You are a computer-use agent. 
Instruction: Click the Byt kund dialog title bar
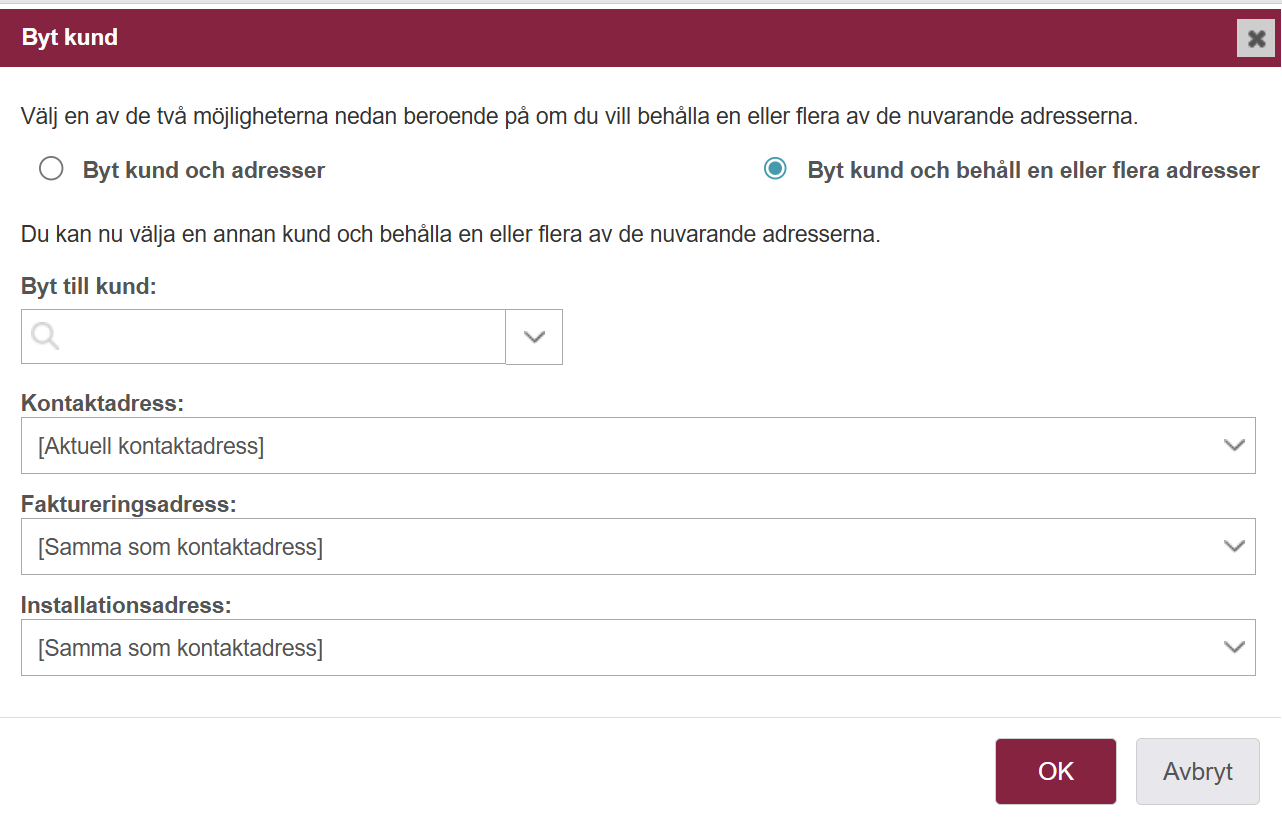(640, 38)
